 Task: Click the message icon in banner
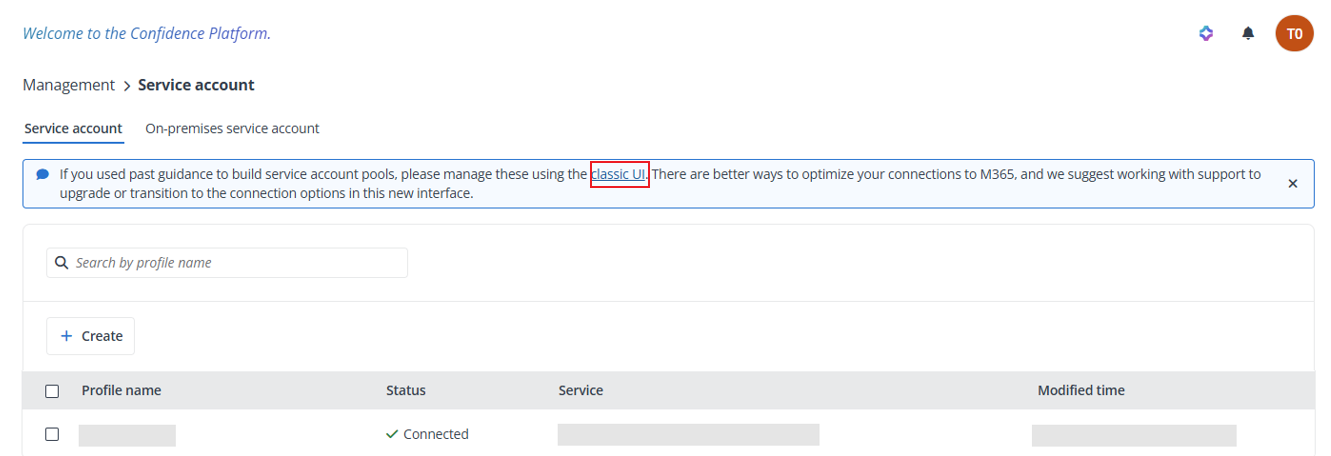tap(43, 174)
